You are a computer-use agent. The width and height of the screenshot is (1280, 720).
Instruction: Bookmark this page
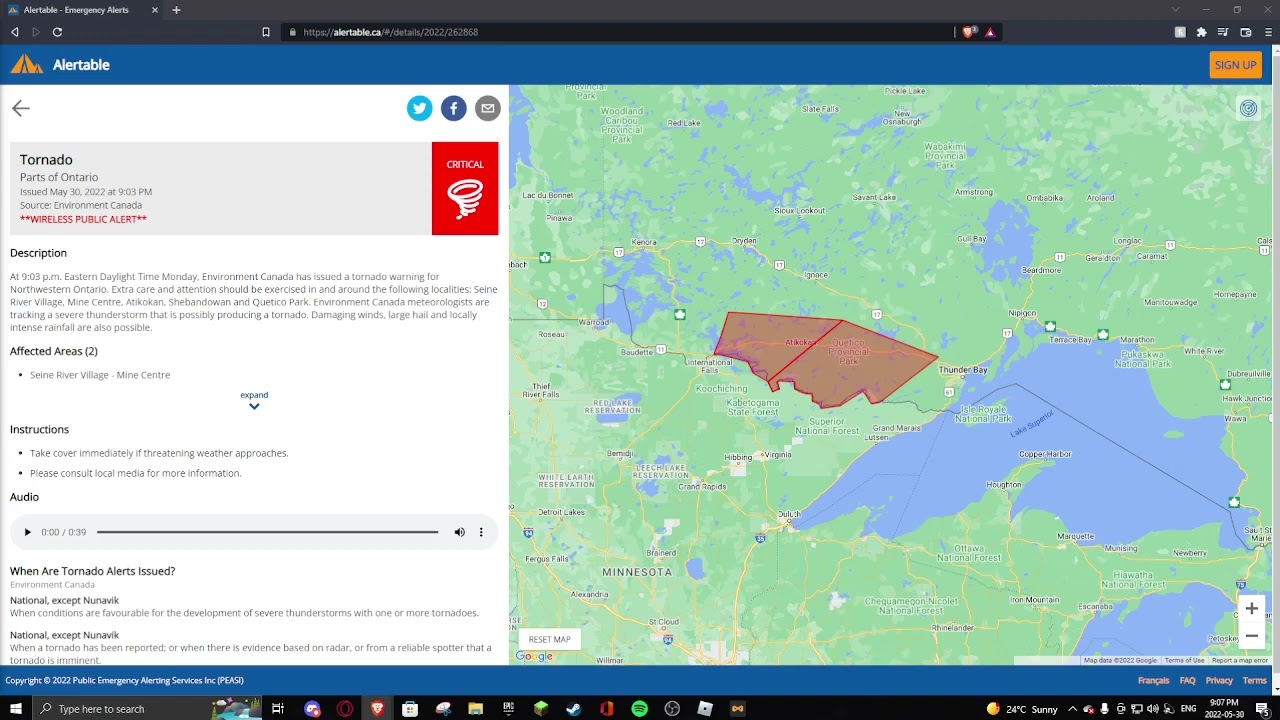(x=266, y=32)
